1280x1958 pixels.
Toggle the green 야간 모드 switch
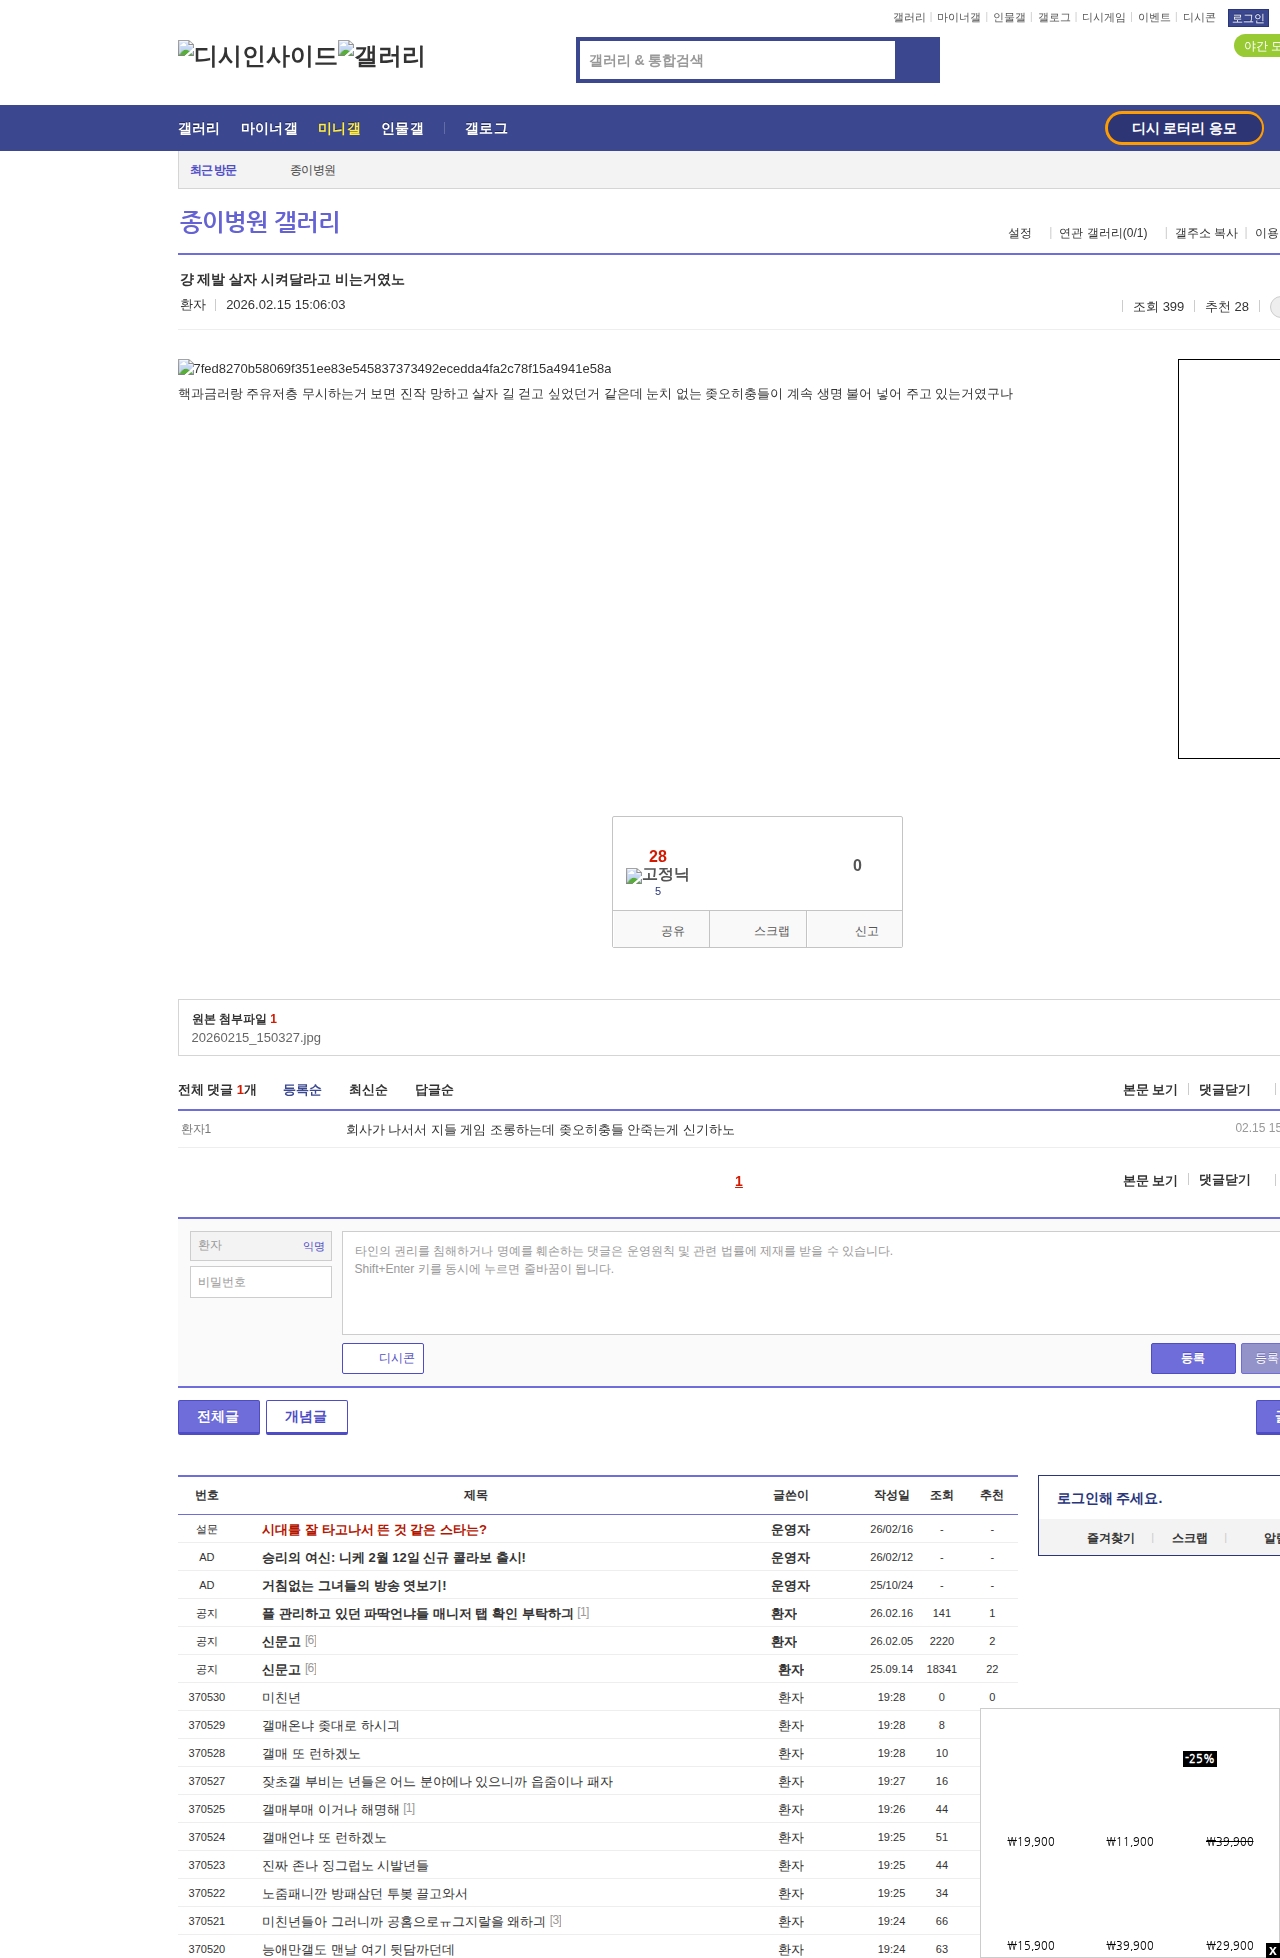1258,46
